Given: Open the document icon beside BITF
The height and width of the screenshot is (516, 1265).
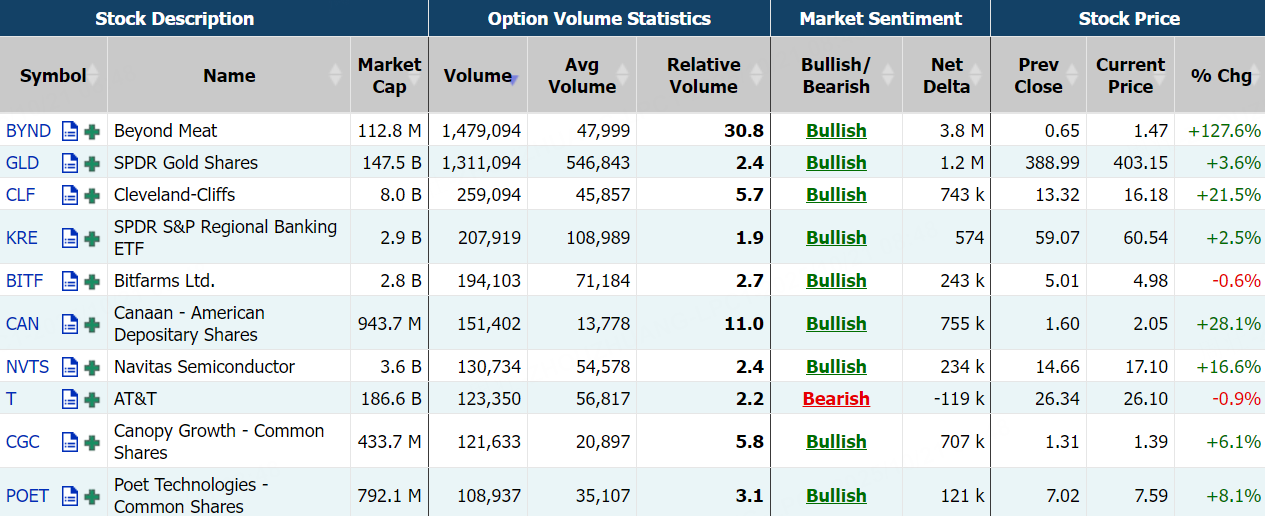Looking at the screenshot, I should (x=69, y=281).
